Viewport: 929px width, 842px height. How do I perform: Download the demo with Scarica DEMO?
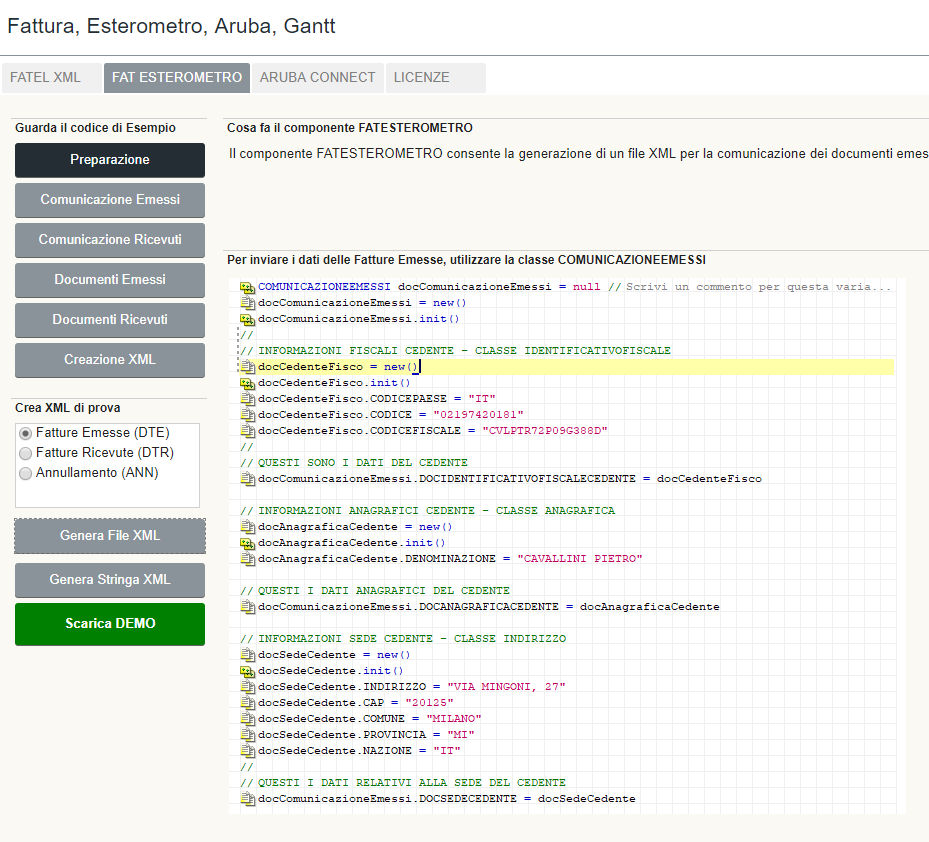[110, 624]
